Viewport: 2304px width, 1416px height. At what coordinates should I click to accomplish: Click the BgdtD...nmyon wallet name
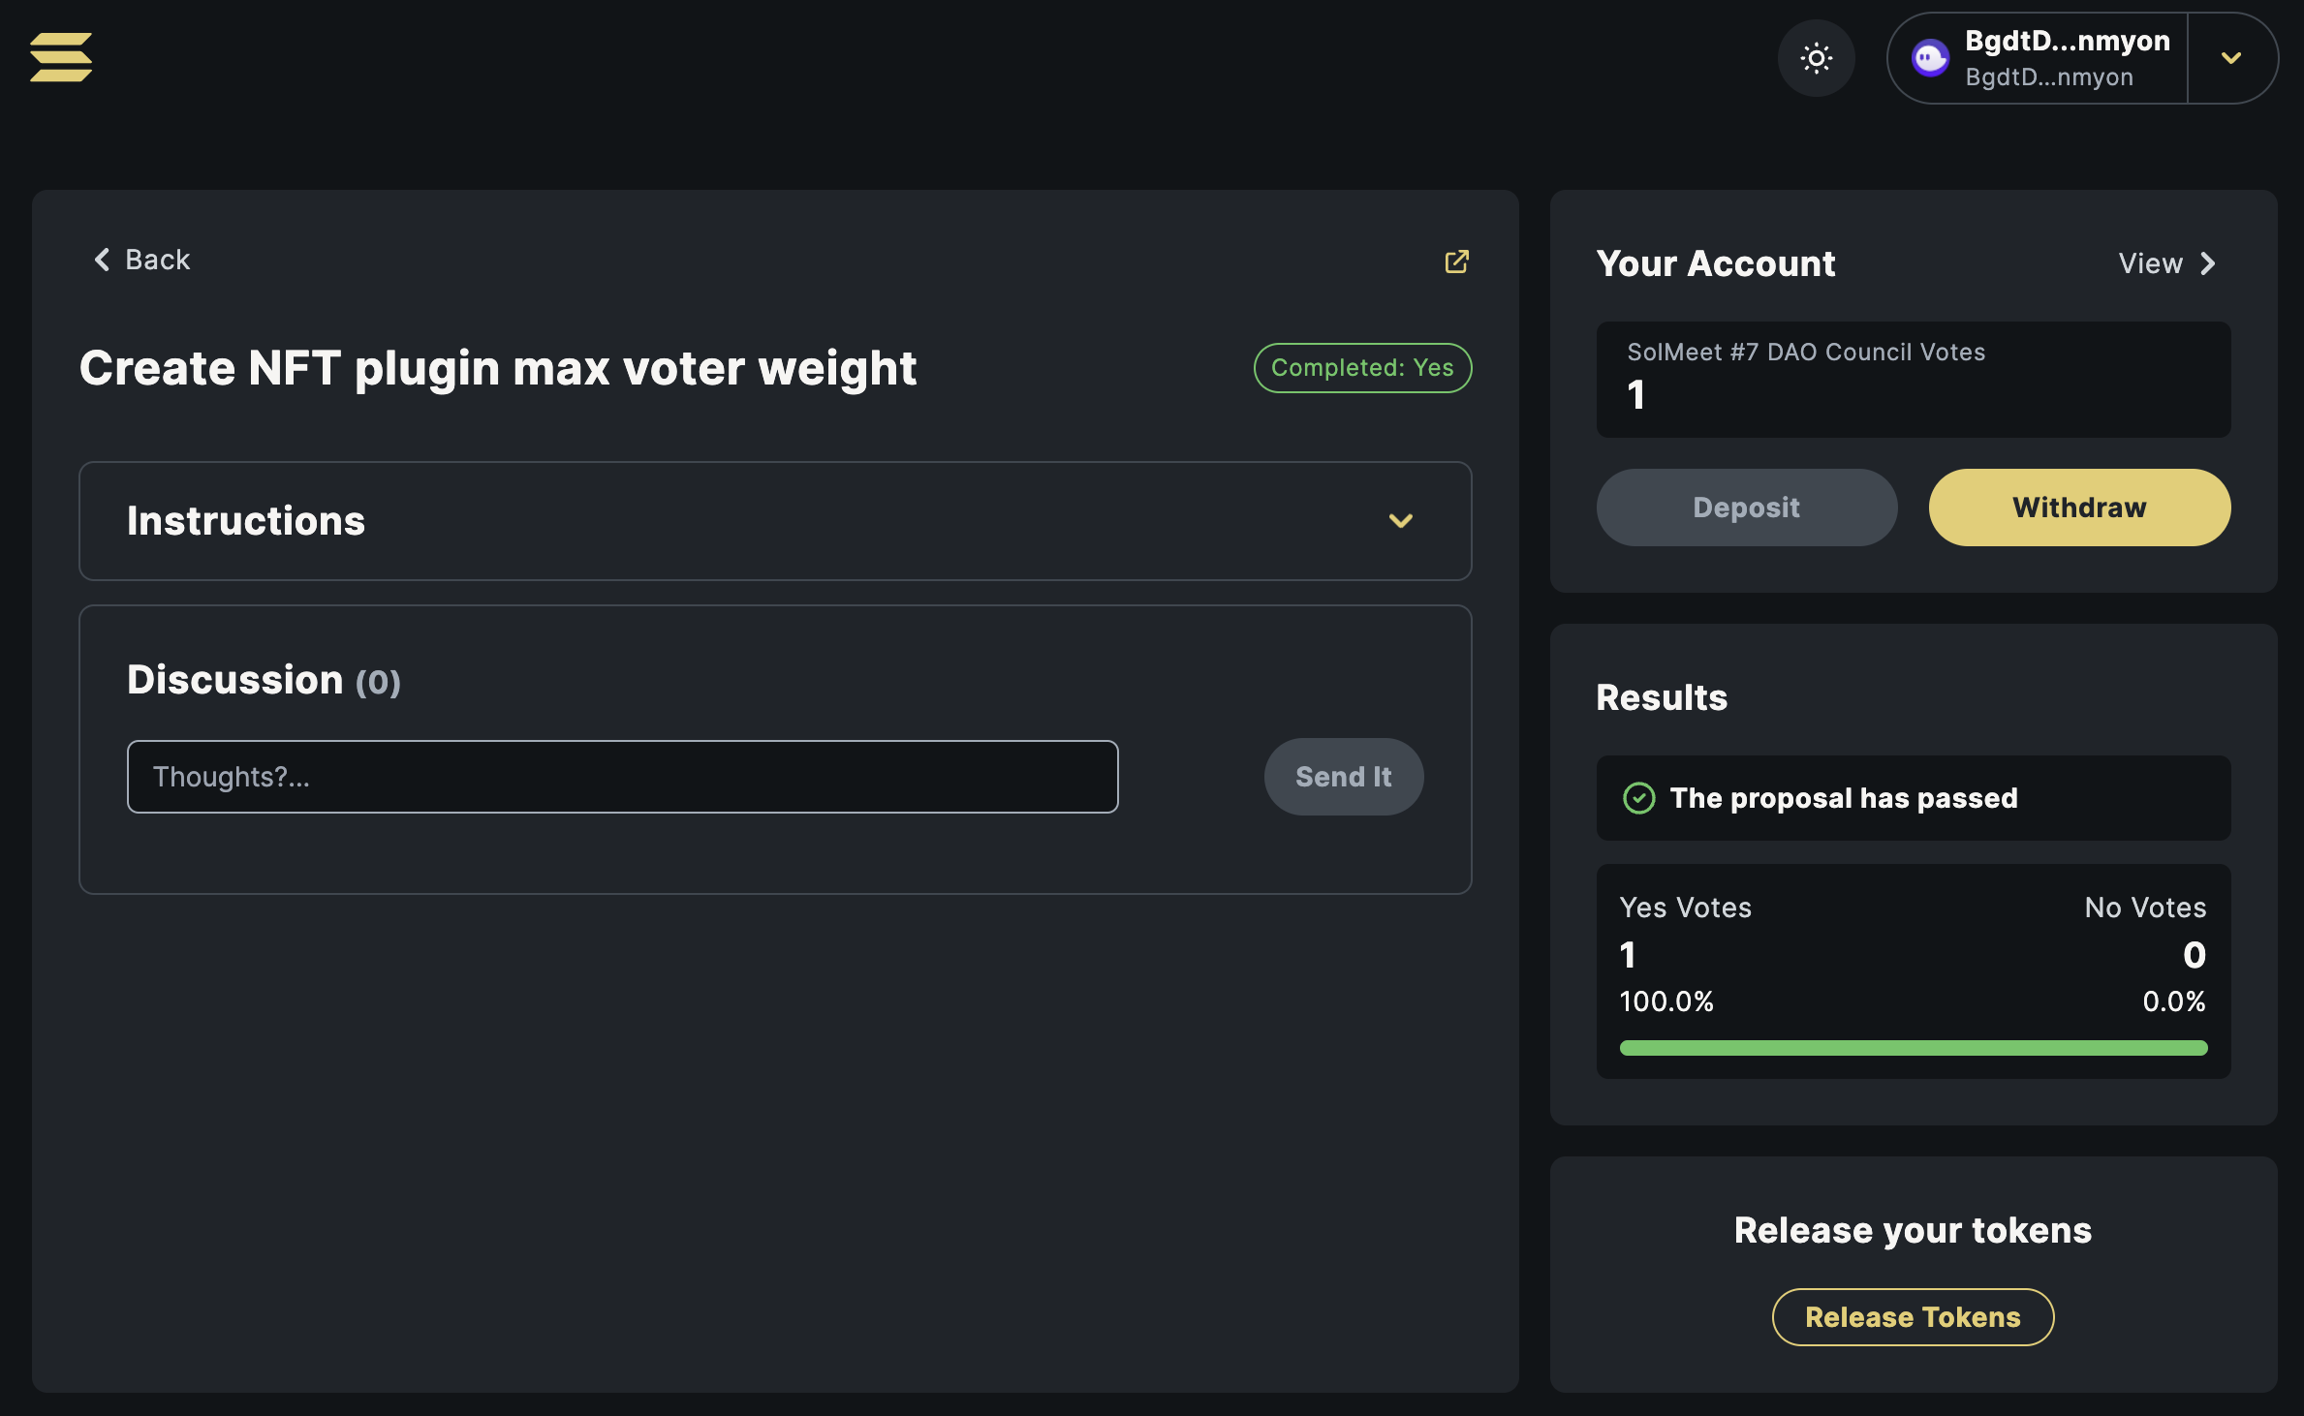pos(2066,41)
